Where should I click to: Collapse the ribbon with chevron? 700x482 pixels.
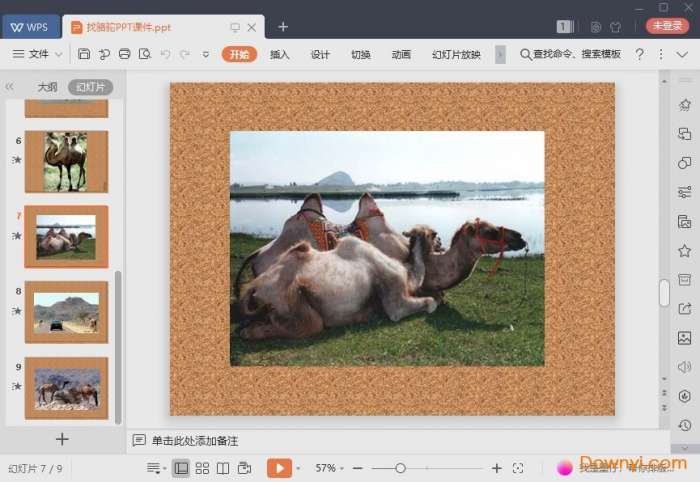(x=682, y=54)
